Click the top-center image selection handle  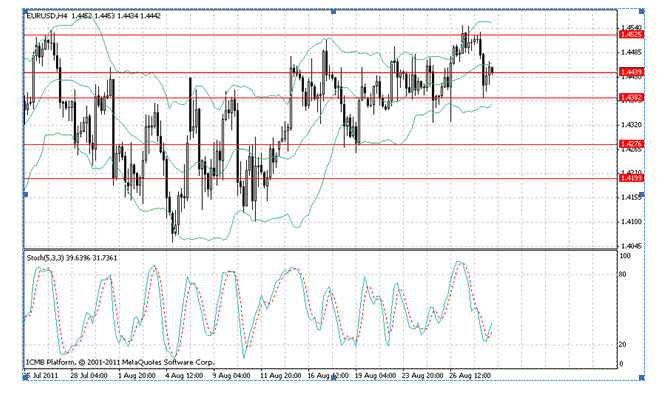tap(334, 12)
